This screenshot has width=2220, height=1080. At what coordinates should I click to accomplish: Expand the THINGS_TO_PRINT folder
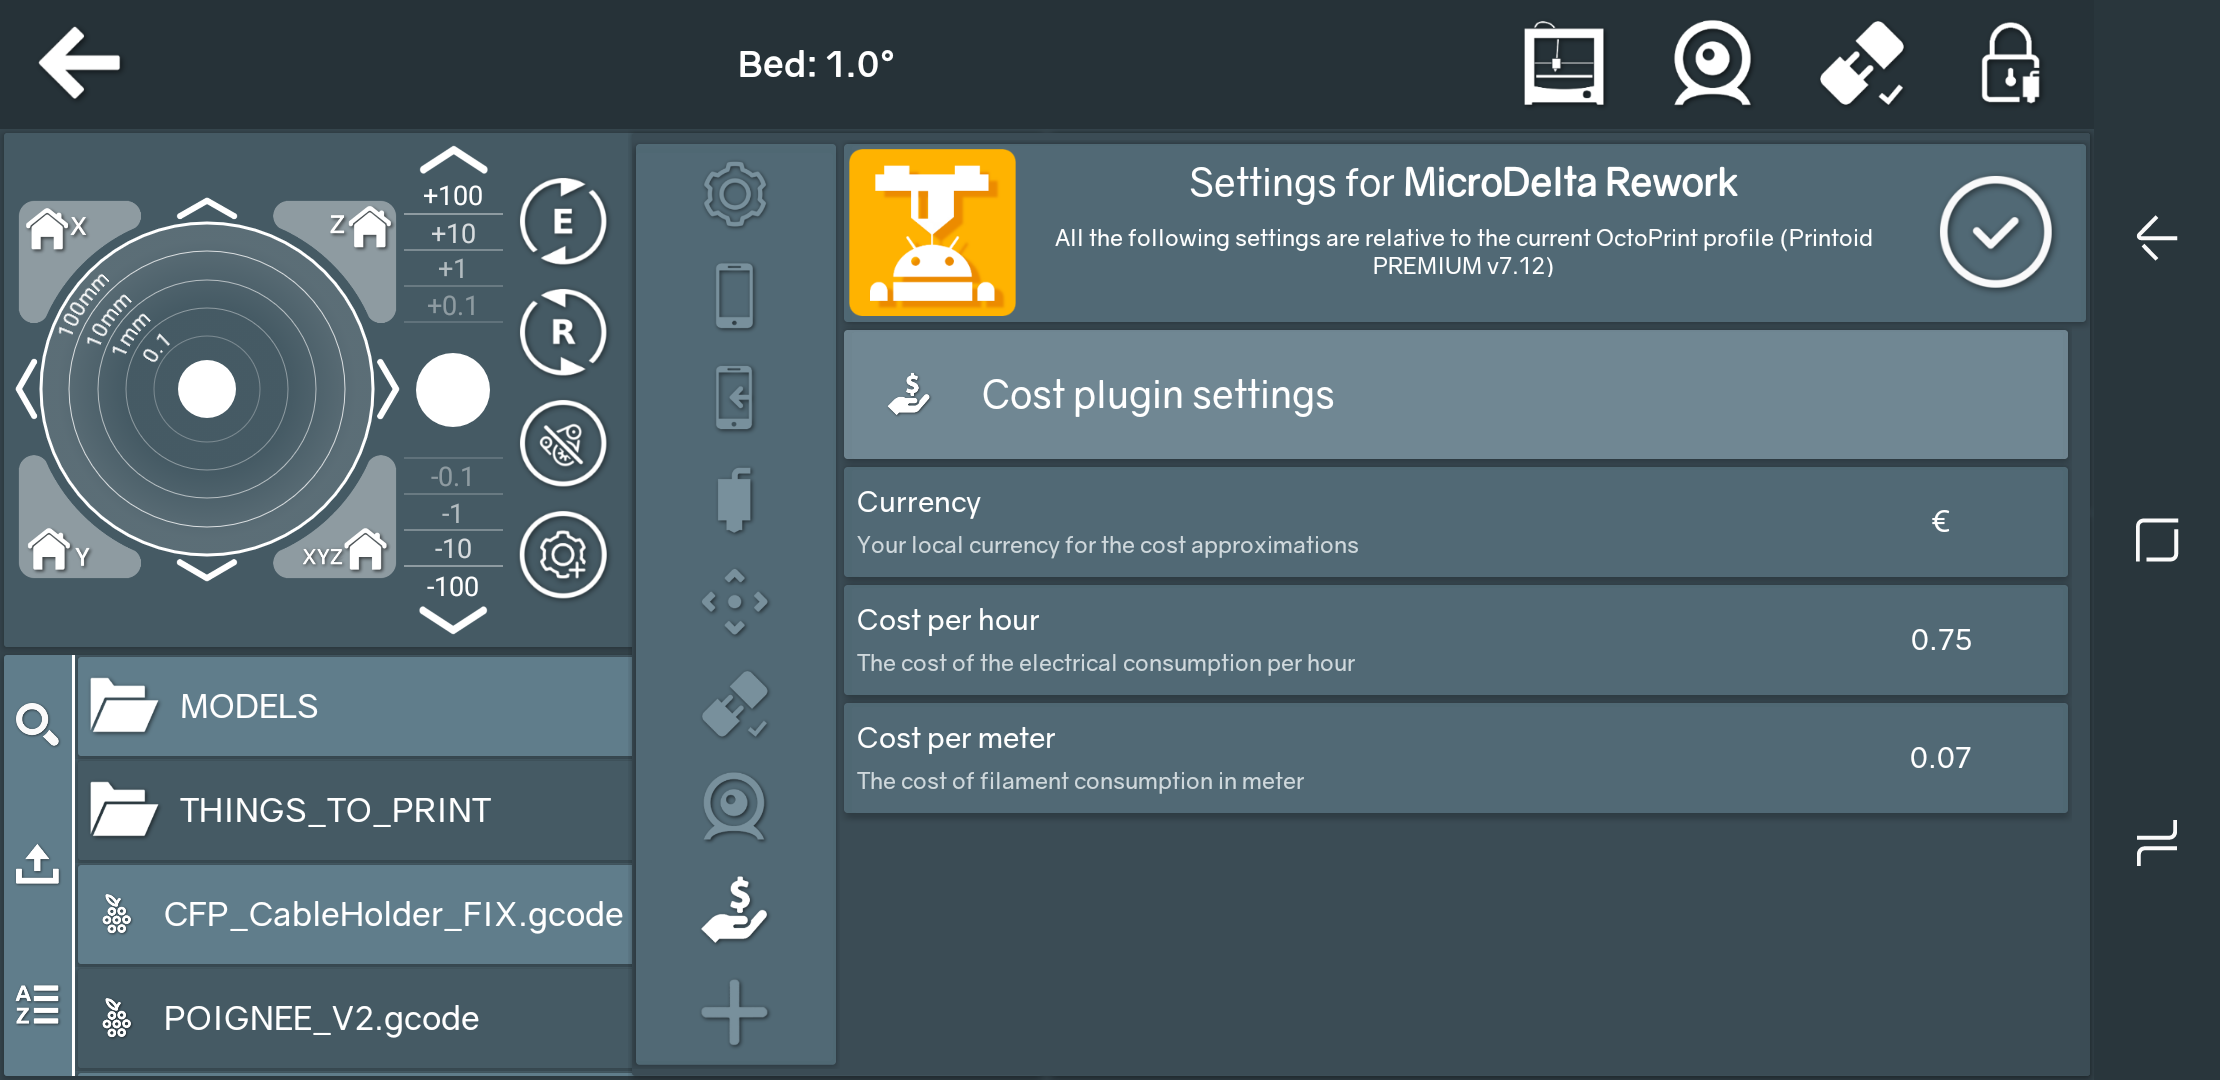354,810
